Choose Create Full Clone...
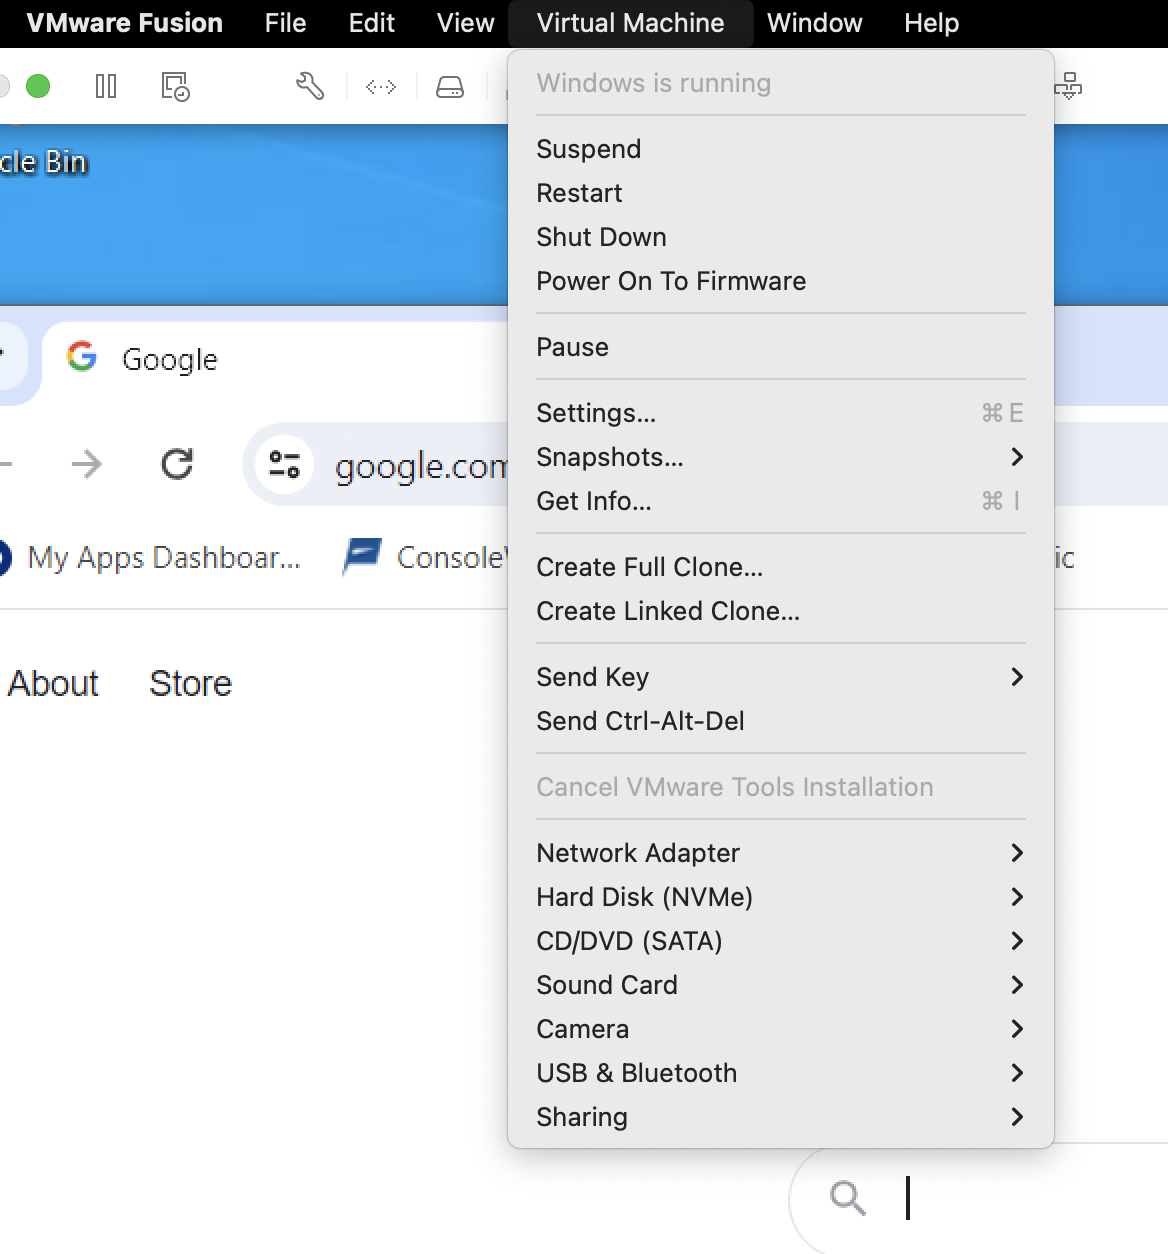Viewport: 1168px width, 1254px height. 781,567
